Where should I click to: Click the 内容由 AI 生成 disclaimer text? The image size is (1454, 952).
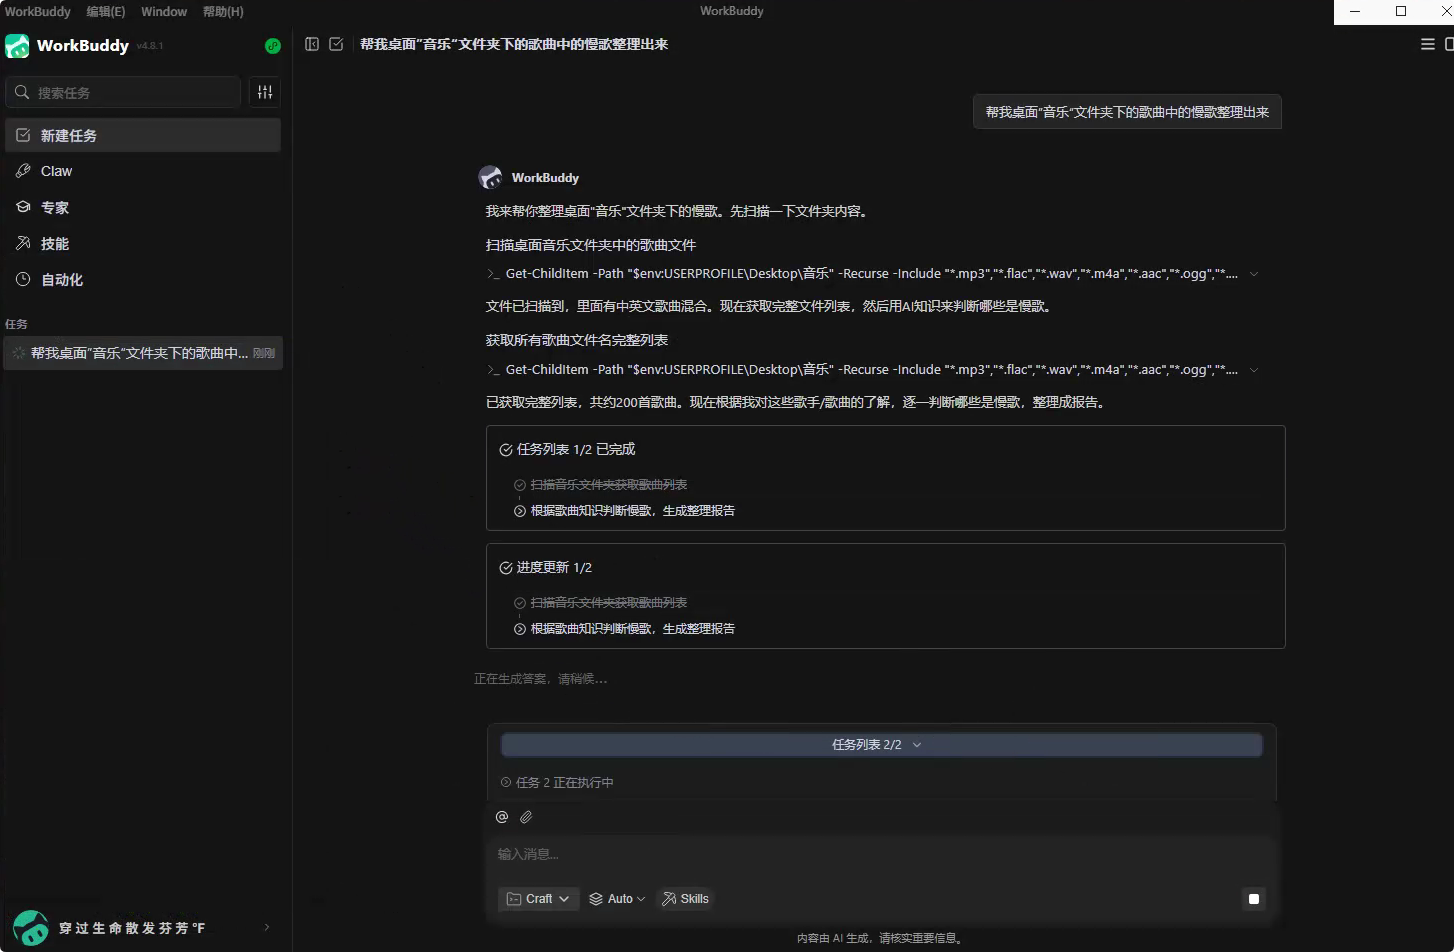881,938
